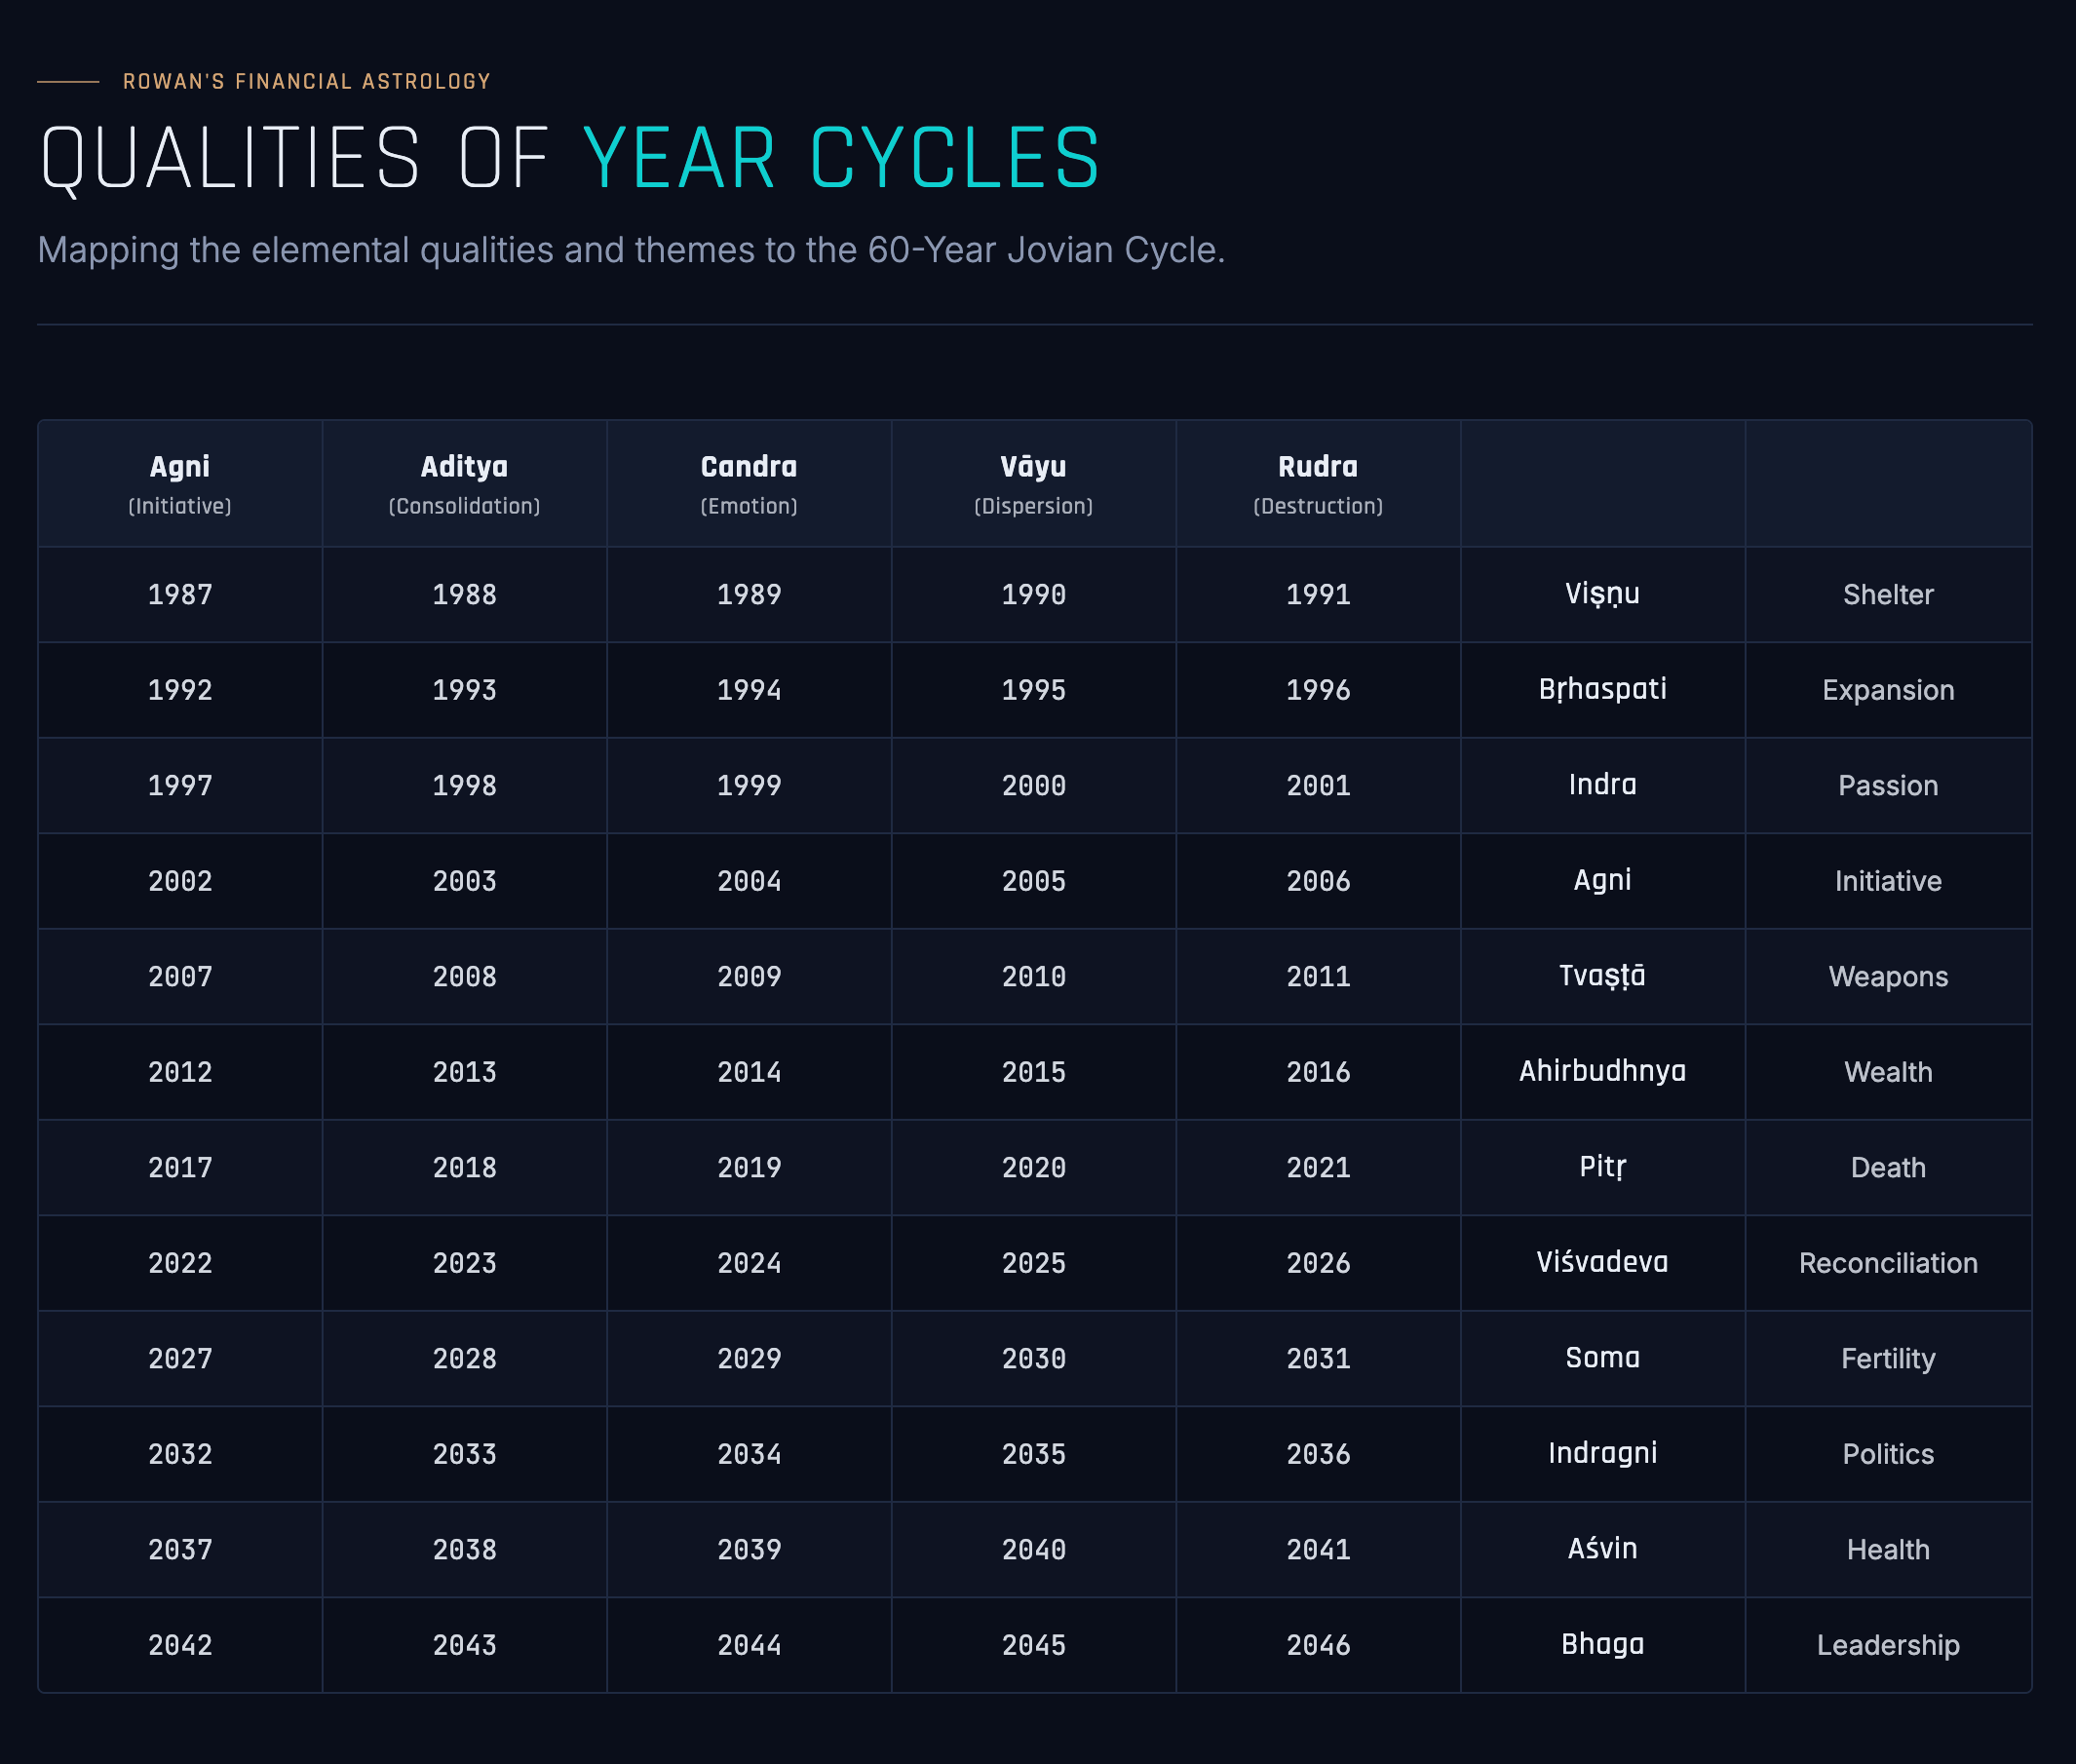Image resolution: width=2076 pixels, height=1764 pixels.
Task: Click the Bṛhaspati row label
Action: point(1602,690)
